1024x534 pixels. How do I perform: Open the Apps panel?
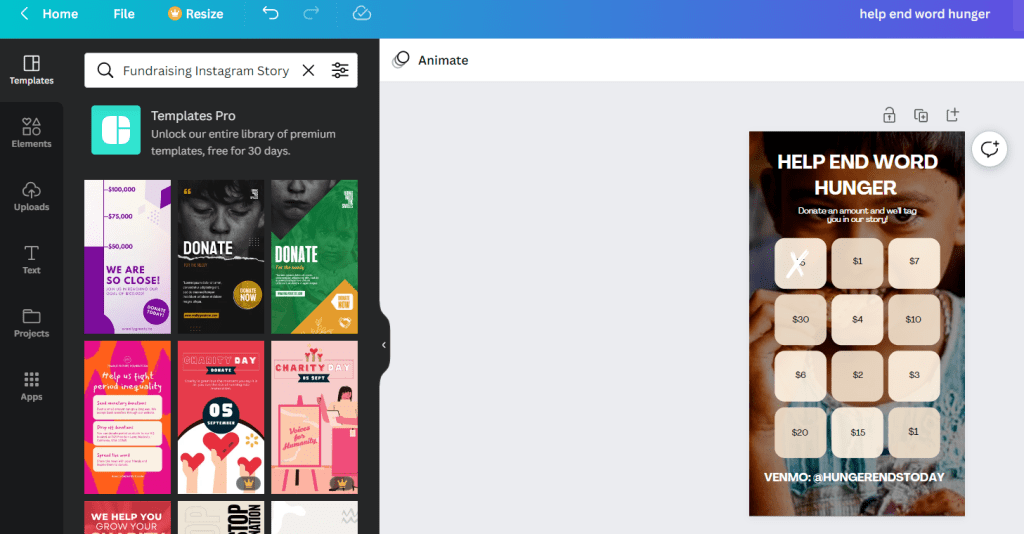[x=31, y=386]
